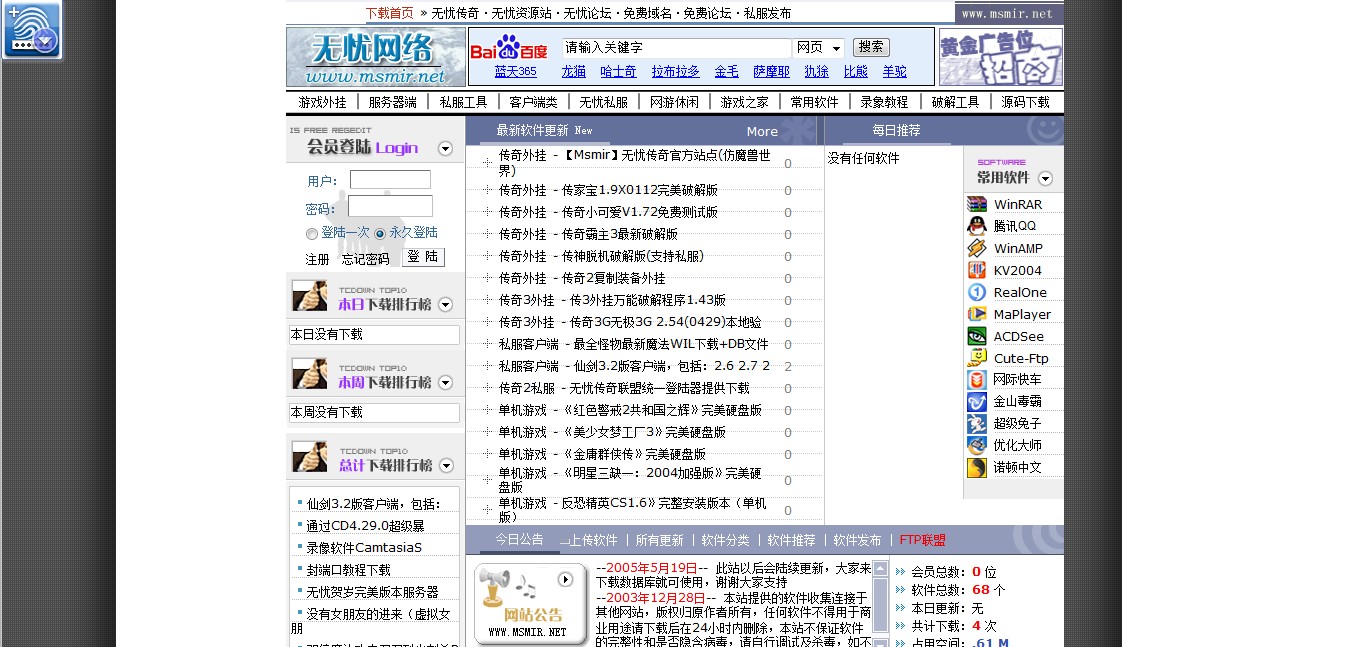
Task: Click the thumbs-up icon beside 本周下载排行榜
Action: (x=310, y=373)
